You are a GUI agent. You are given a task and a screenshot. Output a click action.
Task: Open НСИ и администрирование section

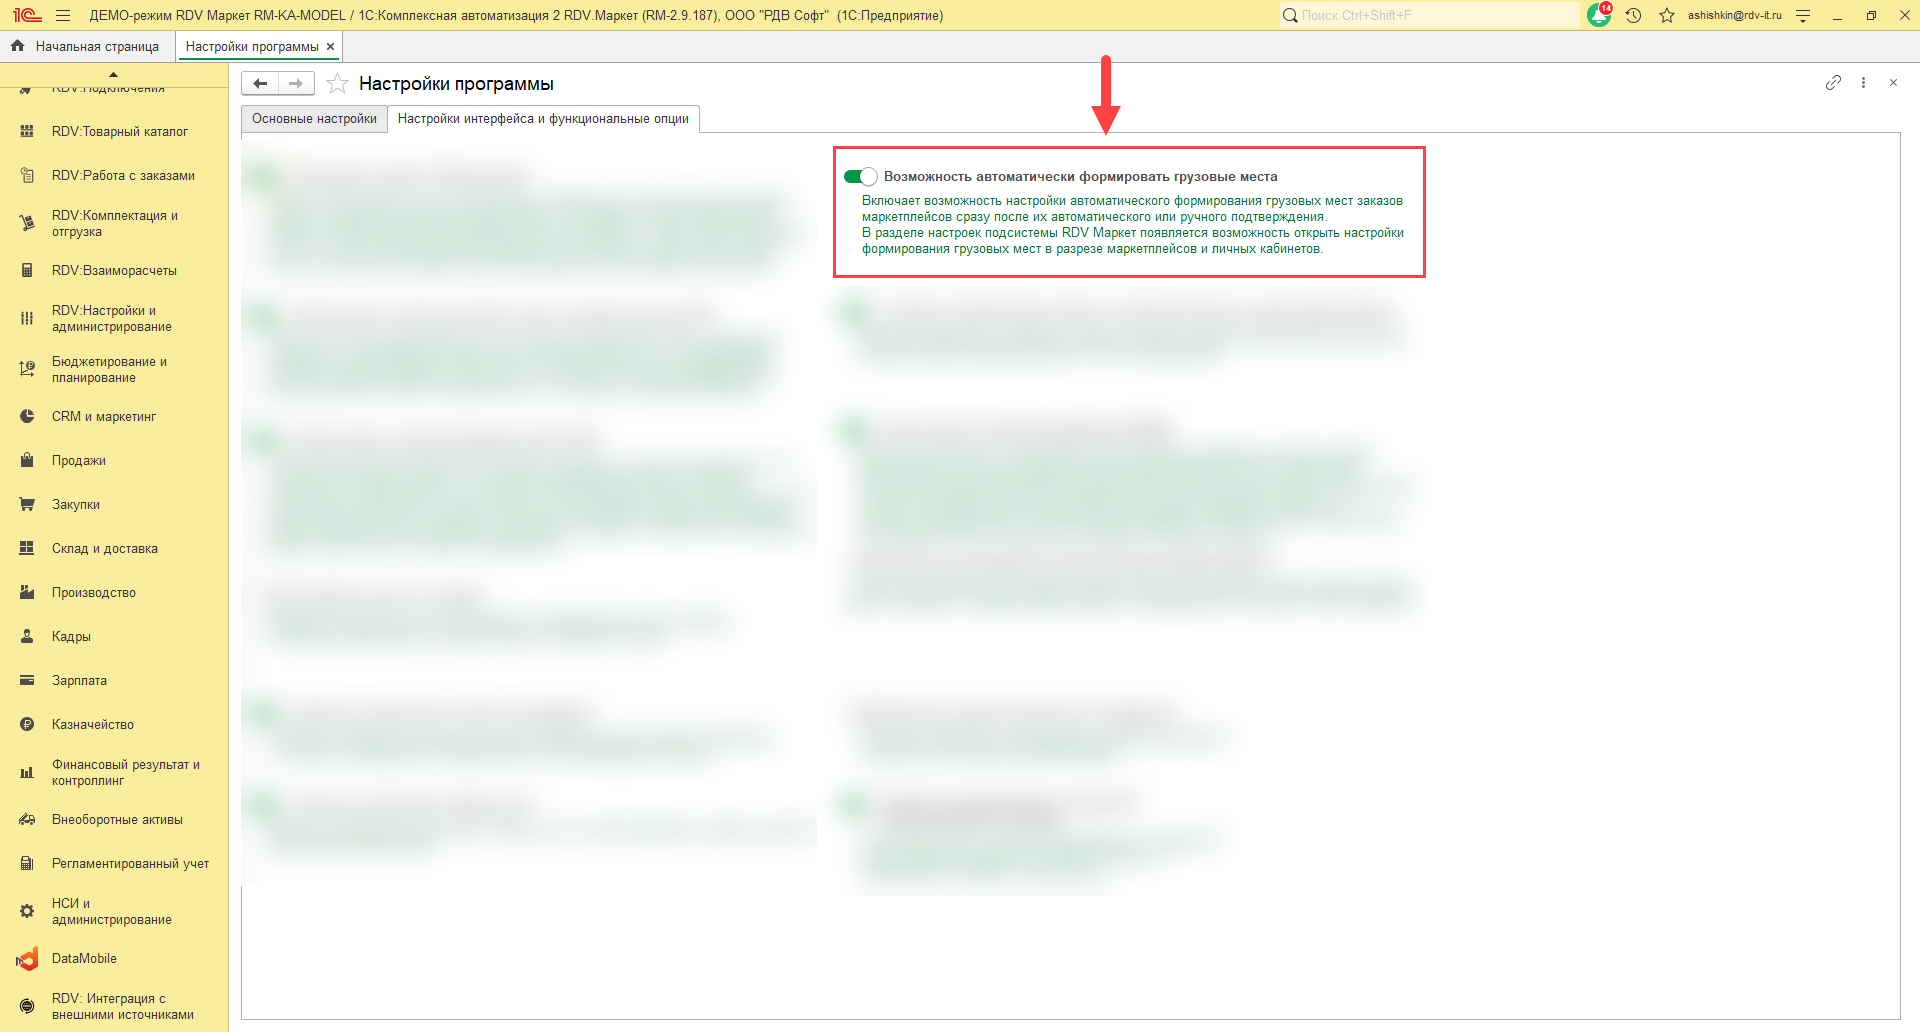tap(114, 912)
